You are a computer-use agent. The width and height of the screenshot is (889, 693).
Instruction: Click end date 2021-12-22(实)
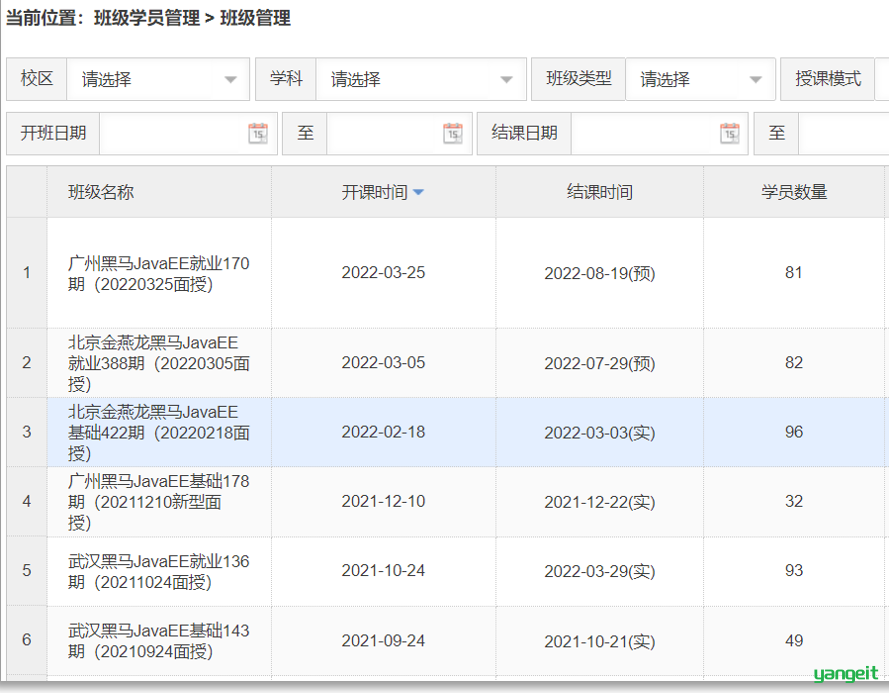click(600, 502)
